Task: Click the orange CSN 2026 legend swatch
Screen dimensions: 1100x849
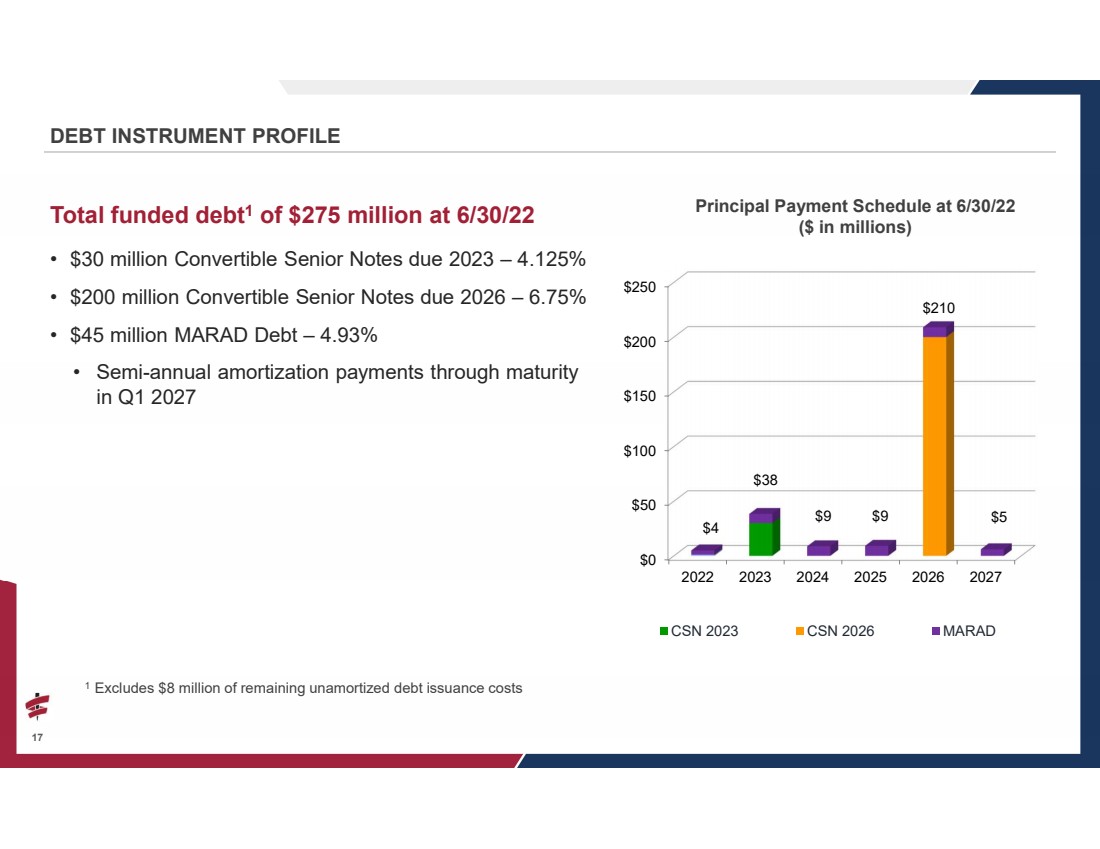Action: pos(799,631)
